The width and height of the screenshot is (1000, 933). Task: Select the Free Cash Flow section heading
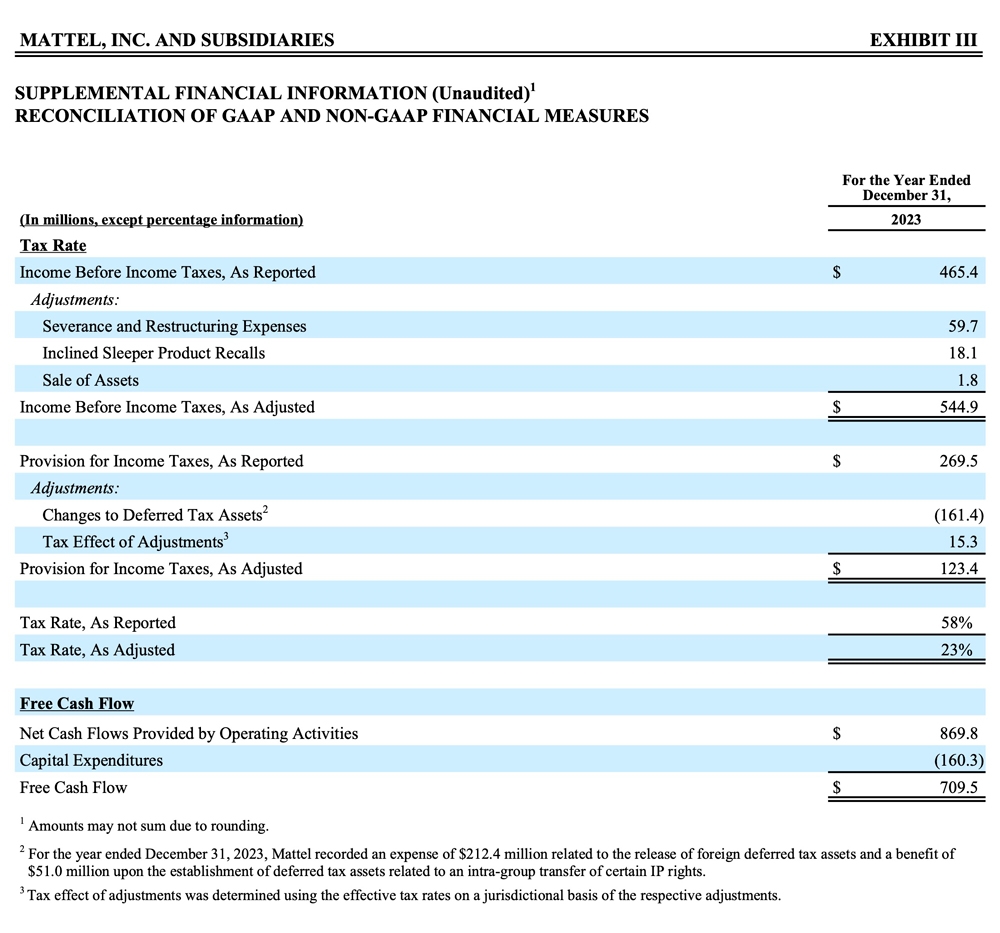point(76,703)
